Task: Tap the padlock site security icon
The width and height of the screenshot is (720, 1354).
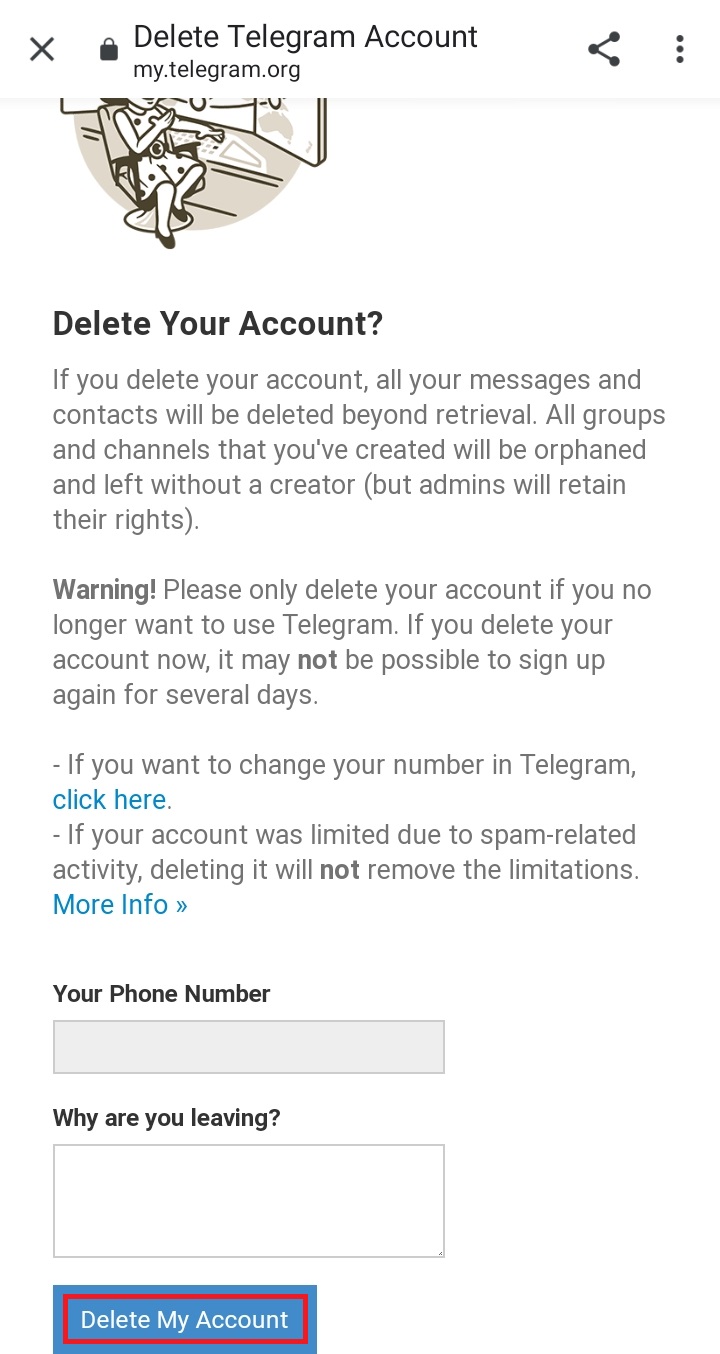Action: coord(109,50)
